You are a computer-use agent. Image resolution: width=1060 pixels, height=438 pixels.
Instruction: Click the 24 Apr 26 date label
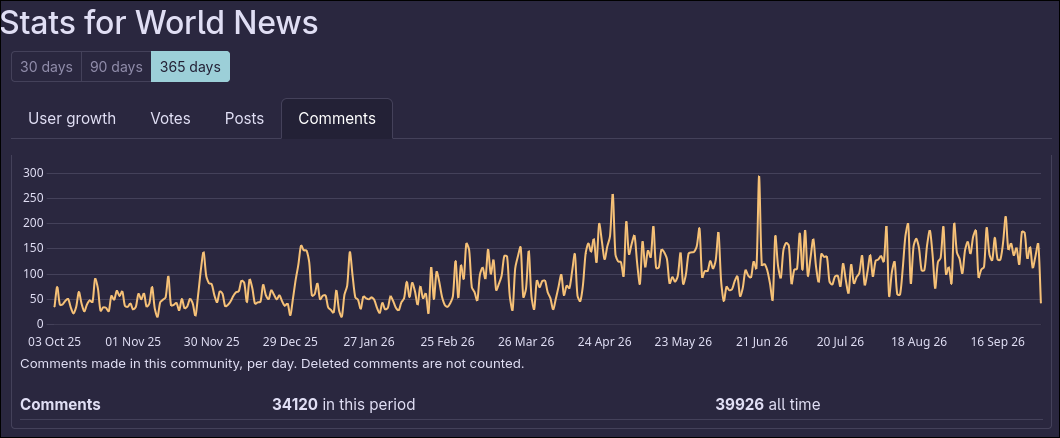point(604,342)
